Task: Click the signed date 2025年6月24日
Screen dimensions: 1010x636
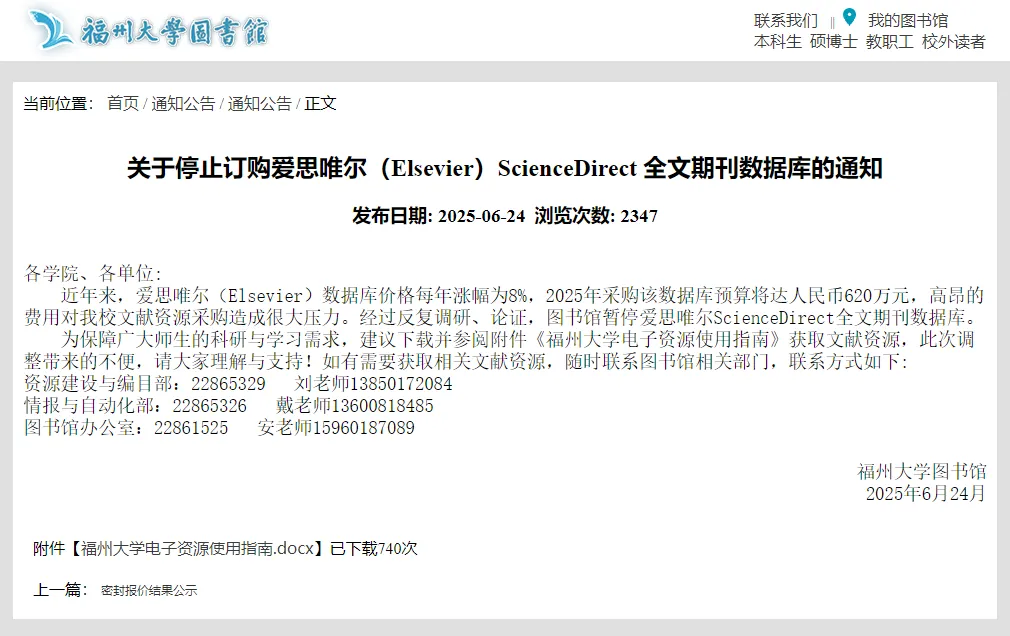Action: click(x=926, y=493)
